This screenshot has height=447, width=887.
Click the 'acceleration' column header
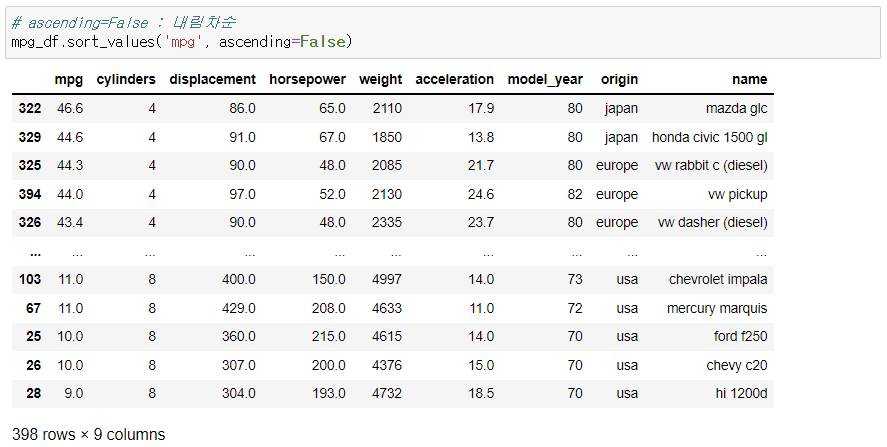[454, 80]
